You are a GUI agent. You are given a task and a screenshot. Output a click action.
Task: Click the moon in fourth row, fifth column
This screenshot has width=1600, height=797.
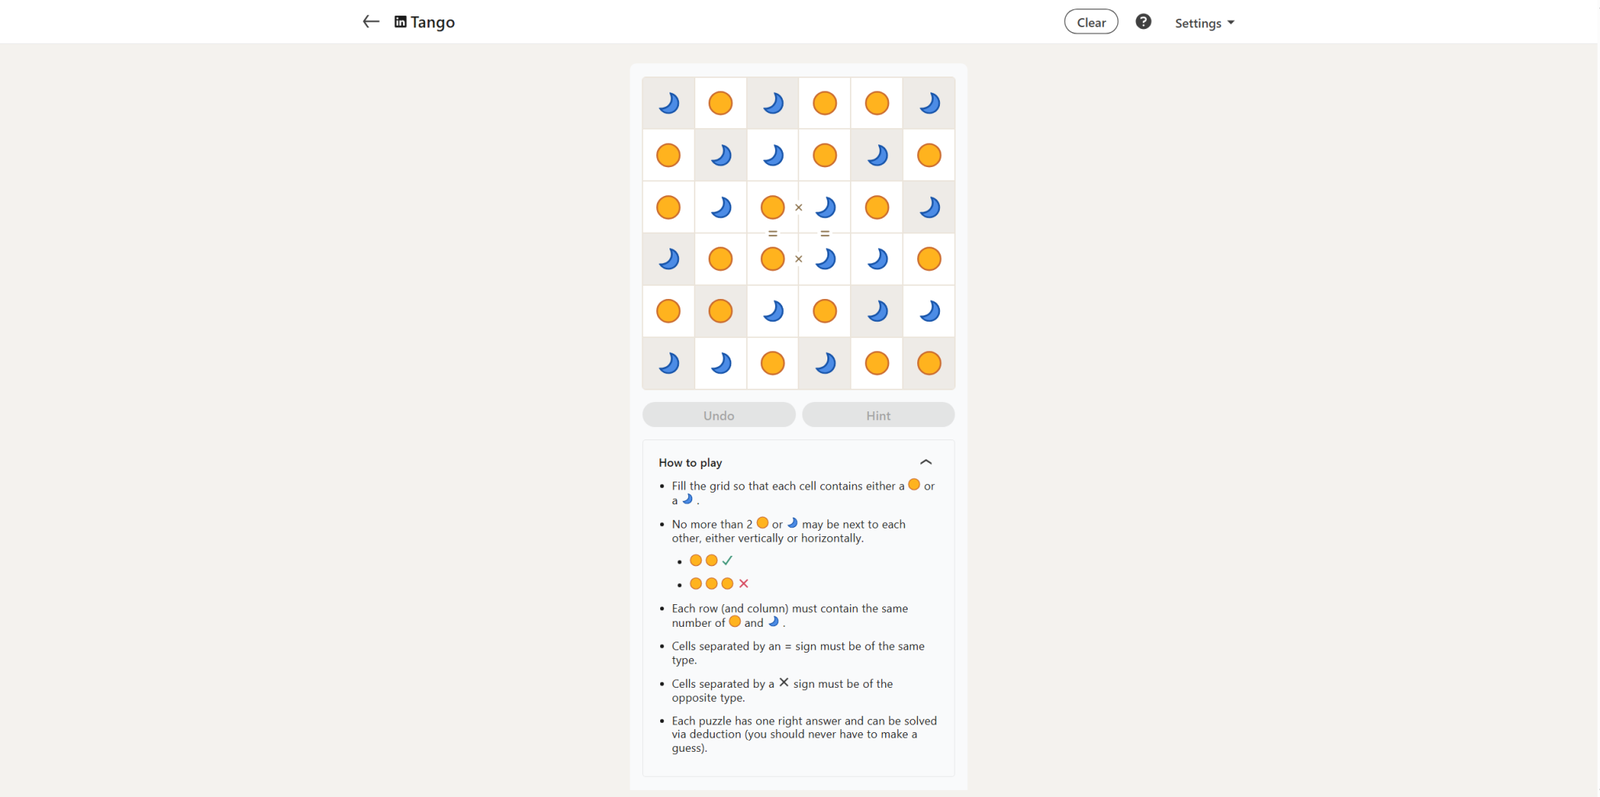[877, 259]
